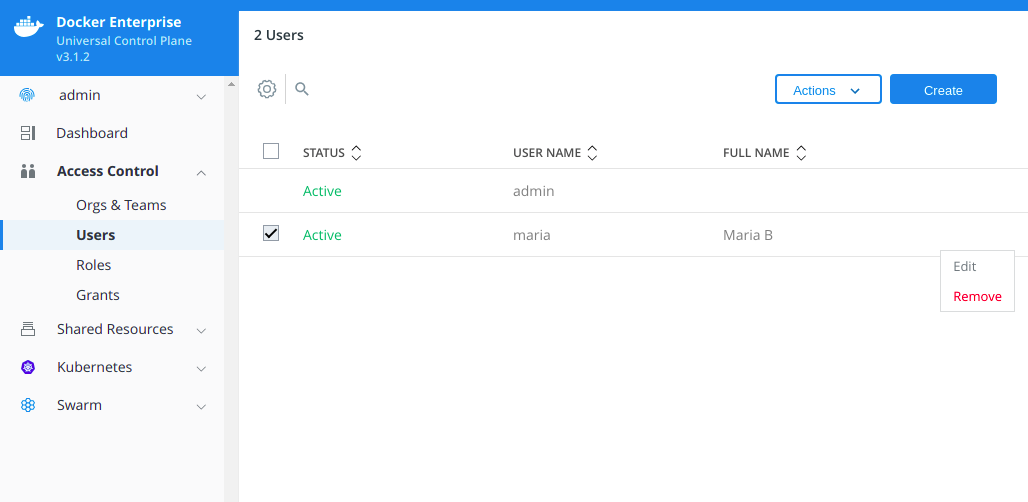Image resolution: width=1028 pixels, height=502 pixels.
Task: Toggle the select-all users checkbox
Action: [271, 151]
